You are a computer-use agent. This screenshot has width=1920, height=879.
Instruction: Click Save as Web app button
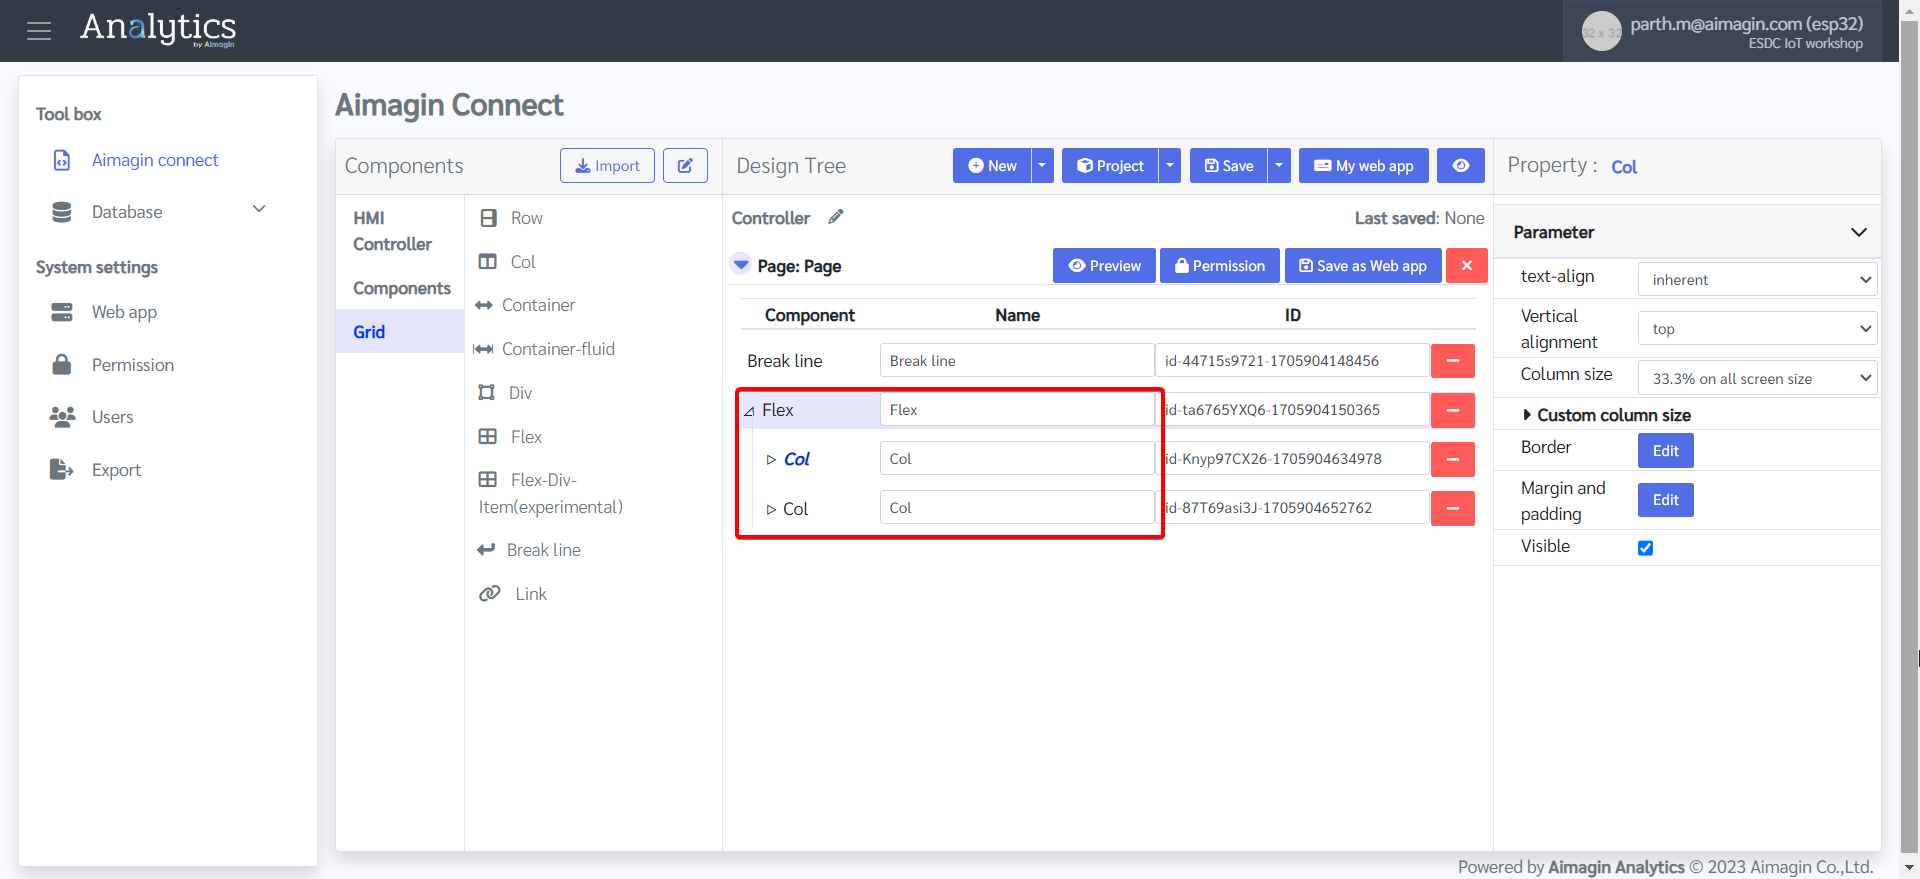pyautogui.click(x=1363, y=266)
